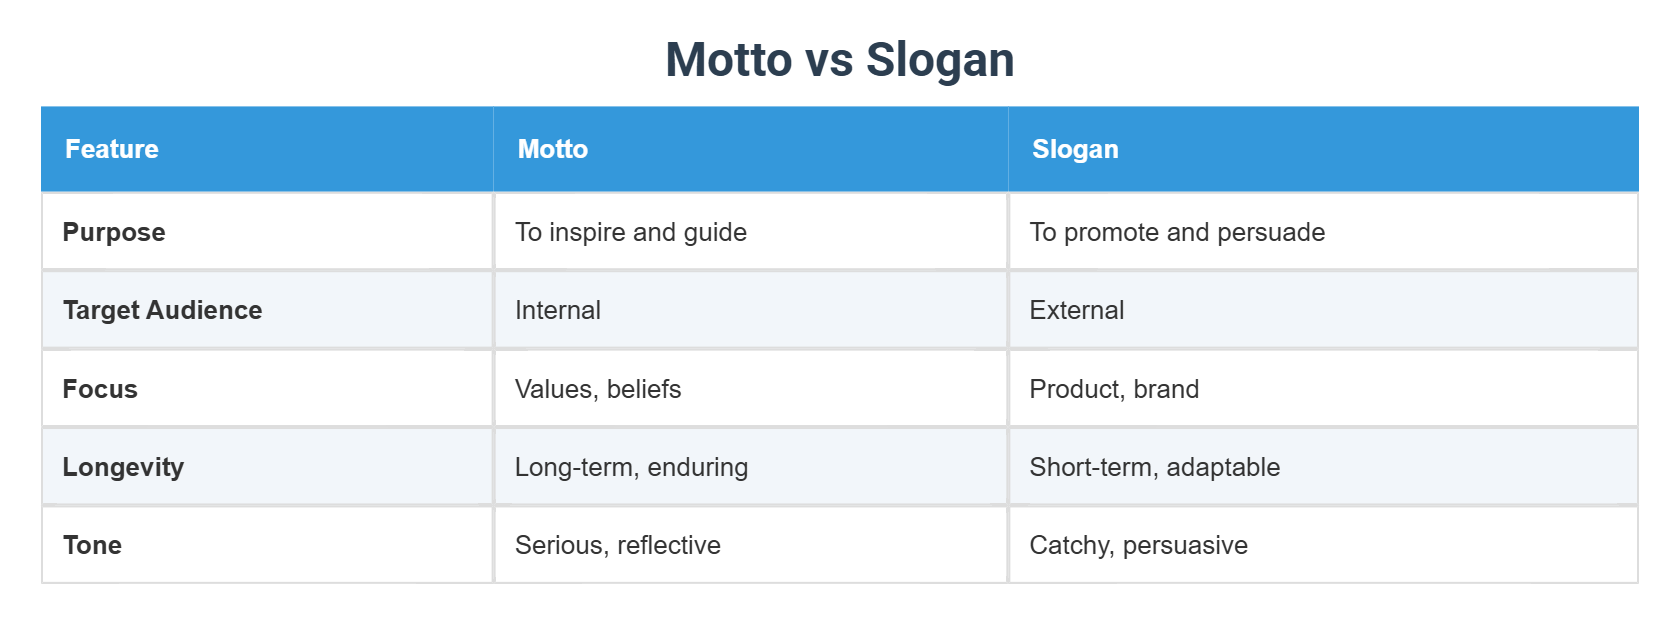
Task: Select the Focus row label
Action: click(x=100, y=389)
